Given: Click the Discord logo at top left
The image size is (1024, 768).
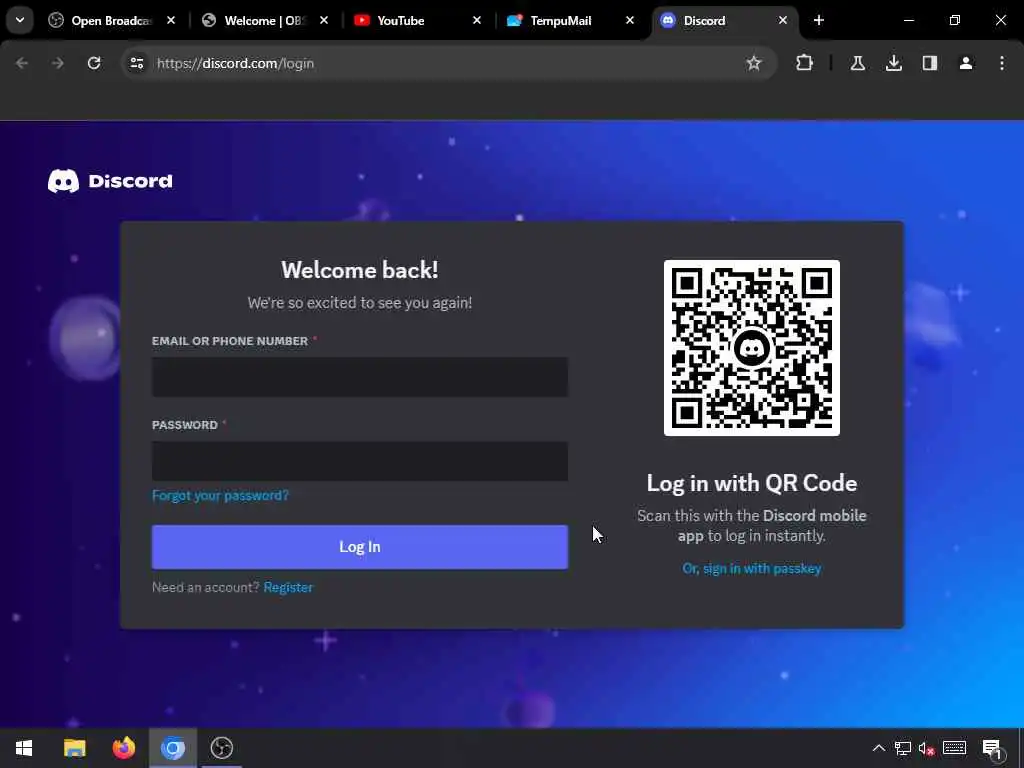Looking at the screenshot, I should pos(110,181).
